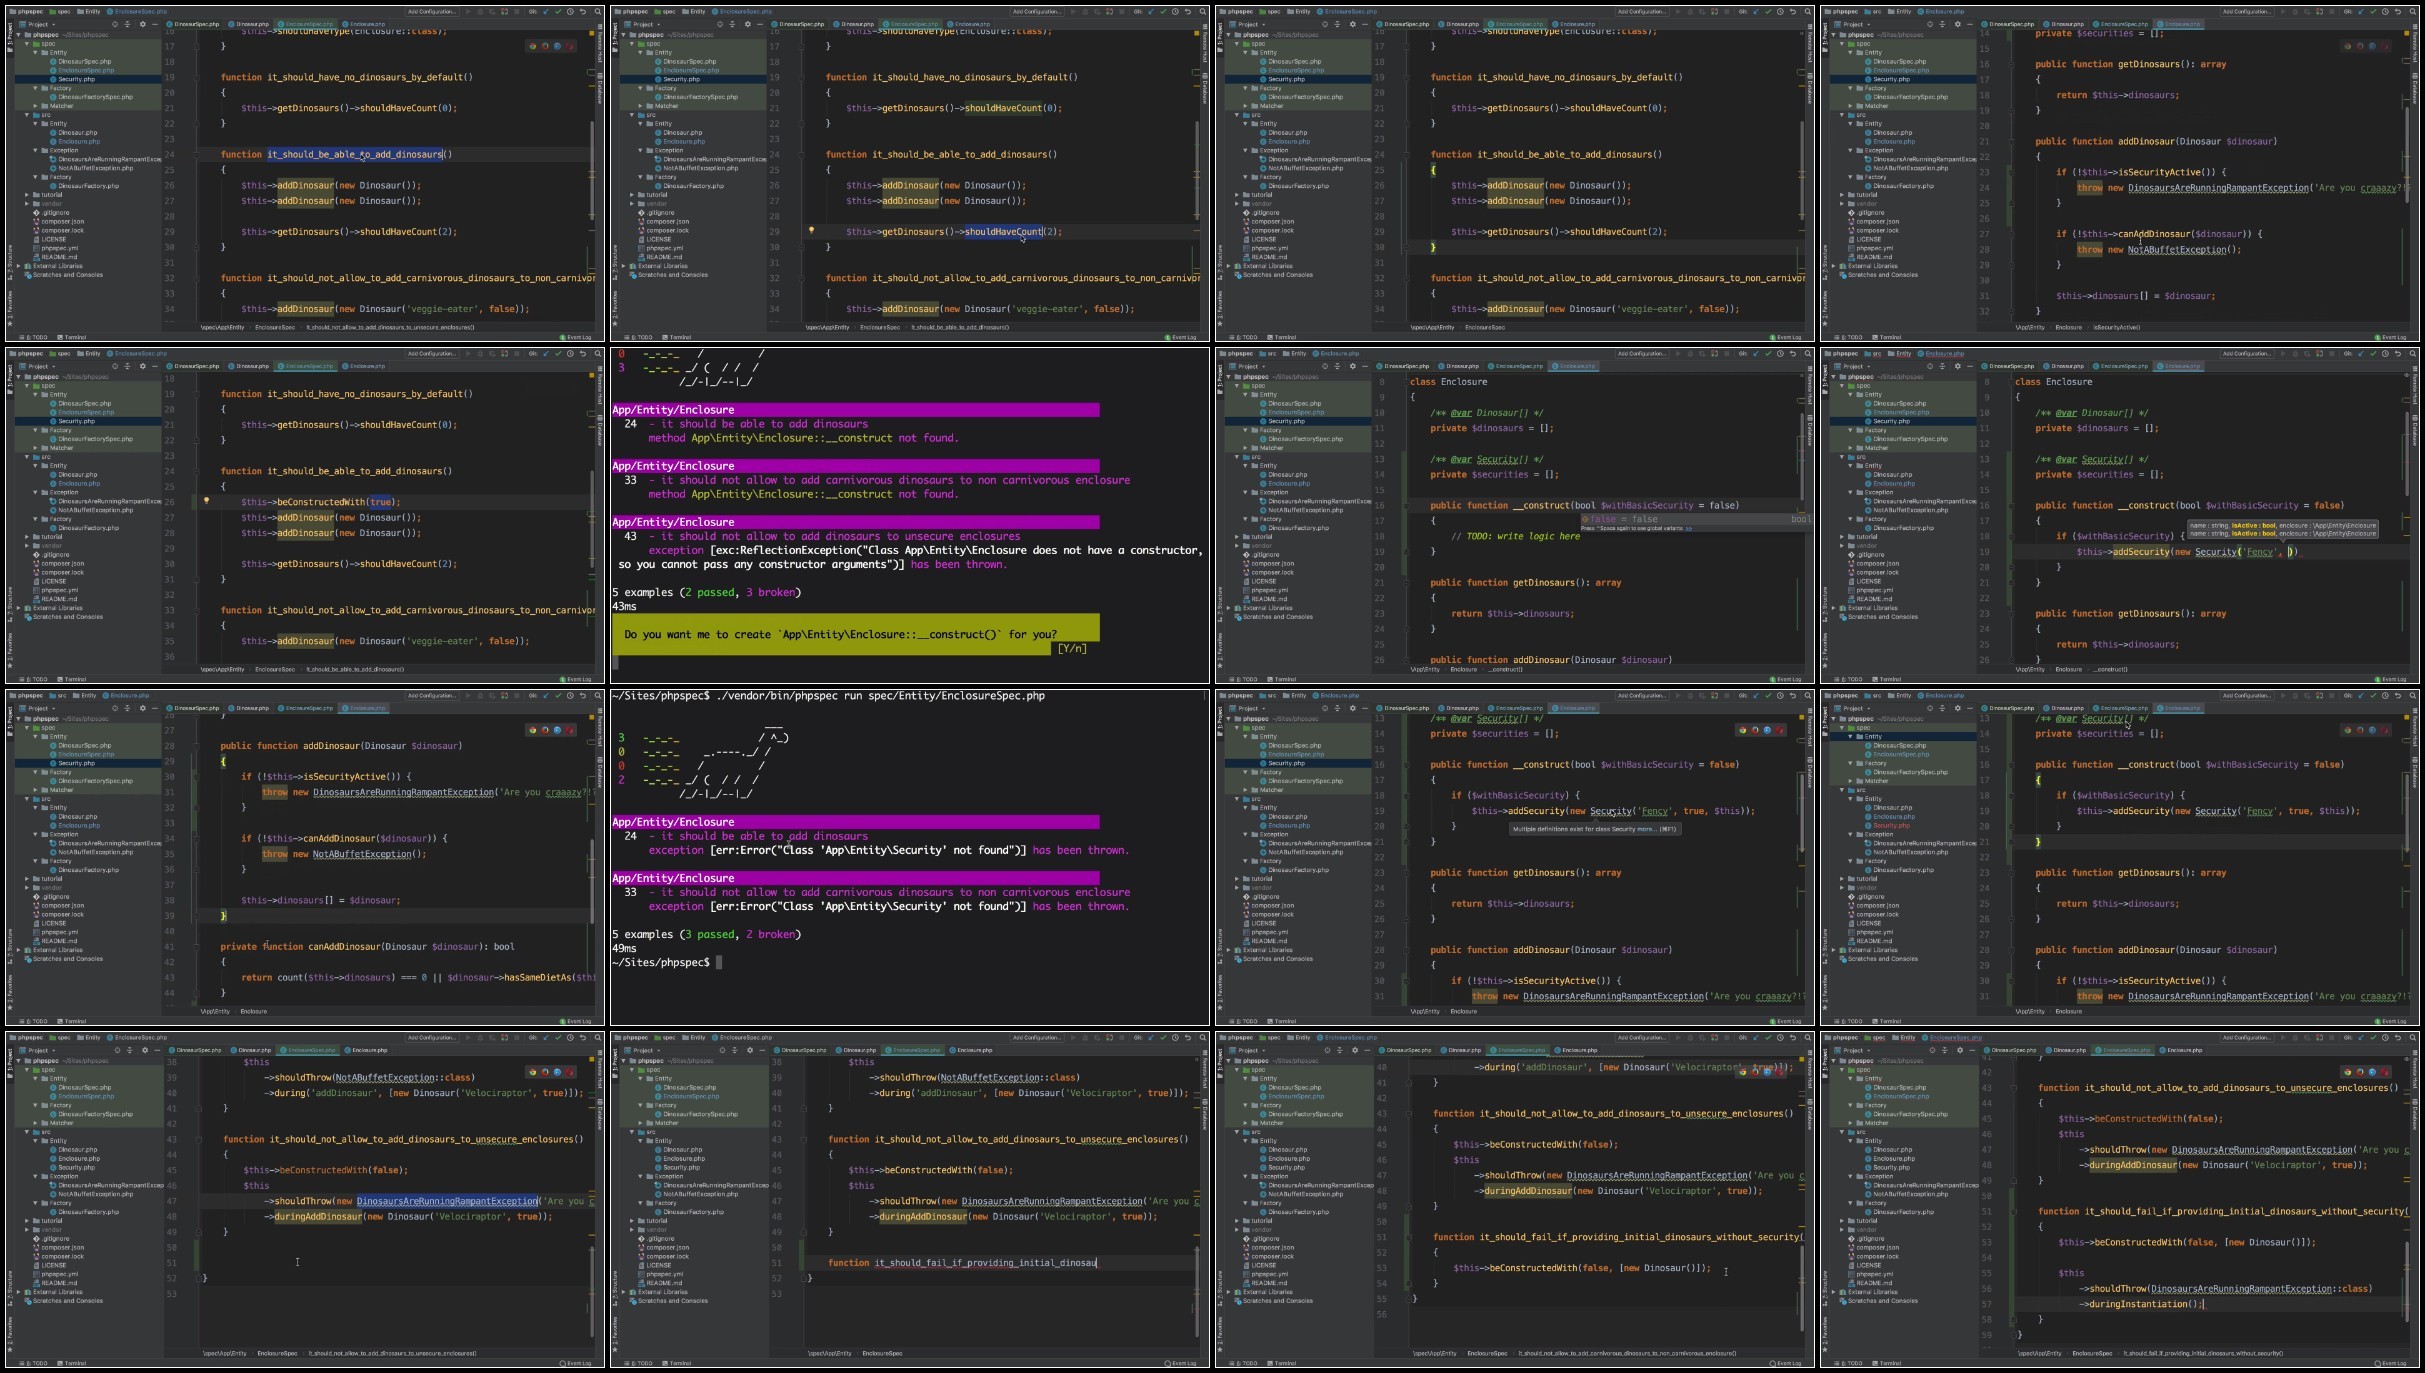Select Security.php in the duringInstantiation frame's tree
This screenshot has width=2425, height=1373.
click(x=1890, y=1167)
